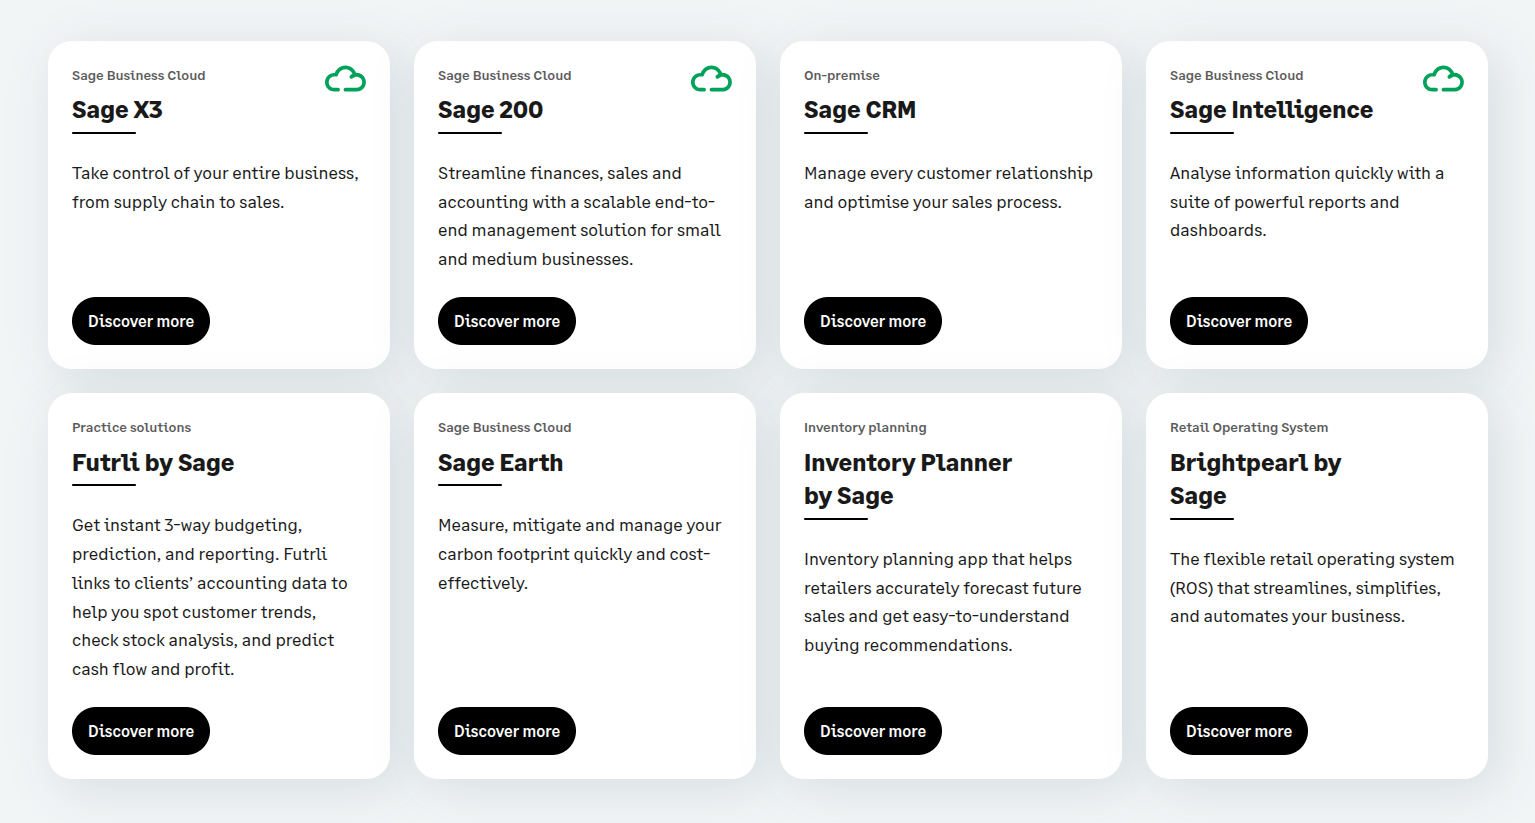Viewport: 1535px width, 823px height.
Task: Open Discover more for Brightpearl by Sage
Action: [x=1238, y=731]
